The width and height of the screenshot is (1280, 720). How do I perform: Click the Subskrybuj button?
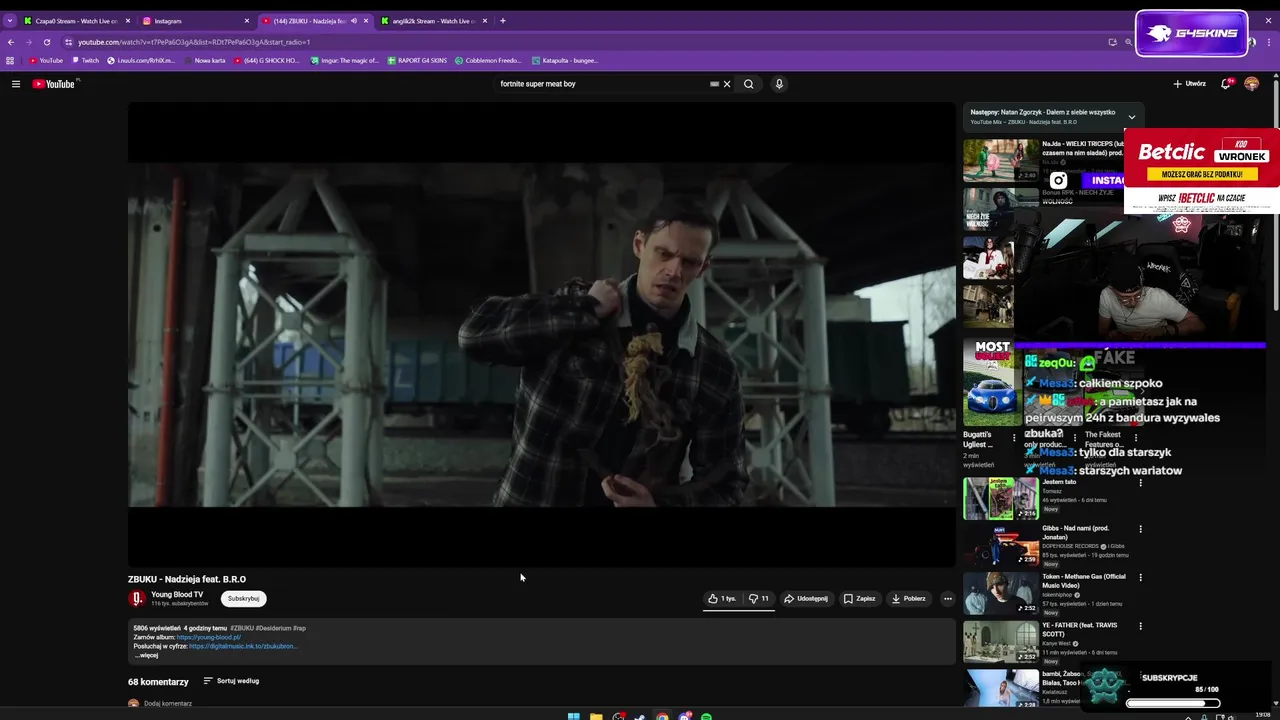coord(243,599)
